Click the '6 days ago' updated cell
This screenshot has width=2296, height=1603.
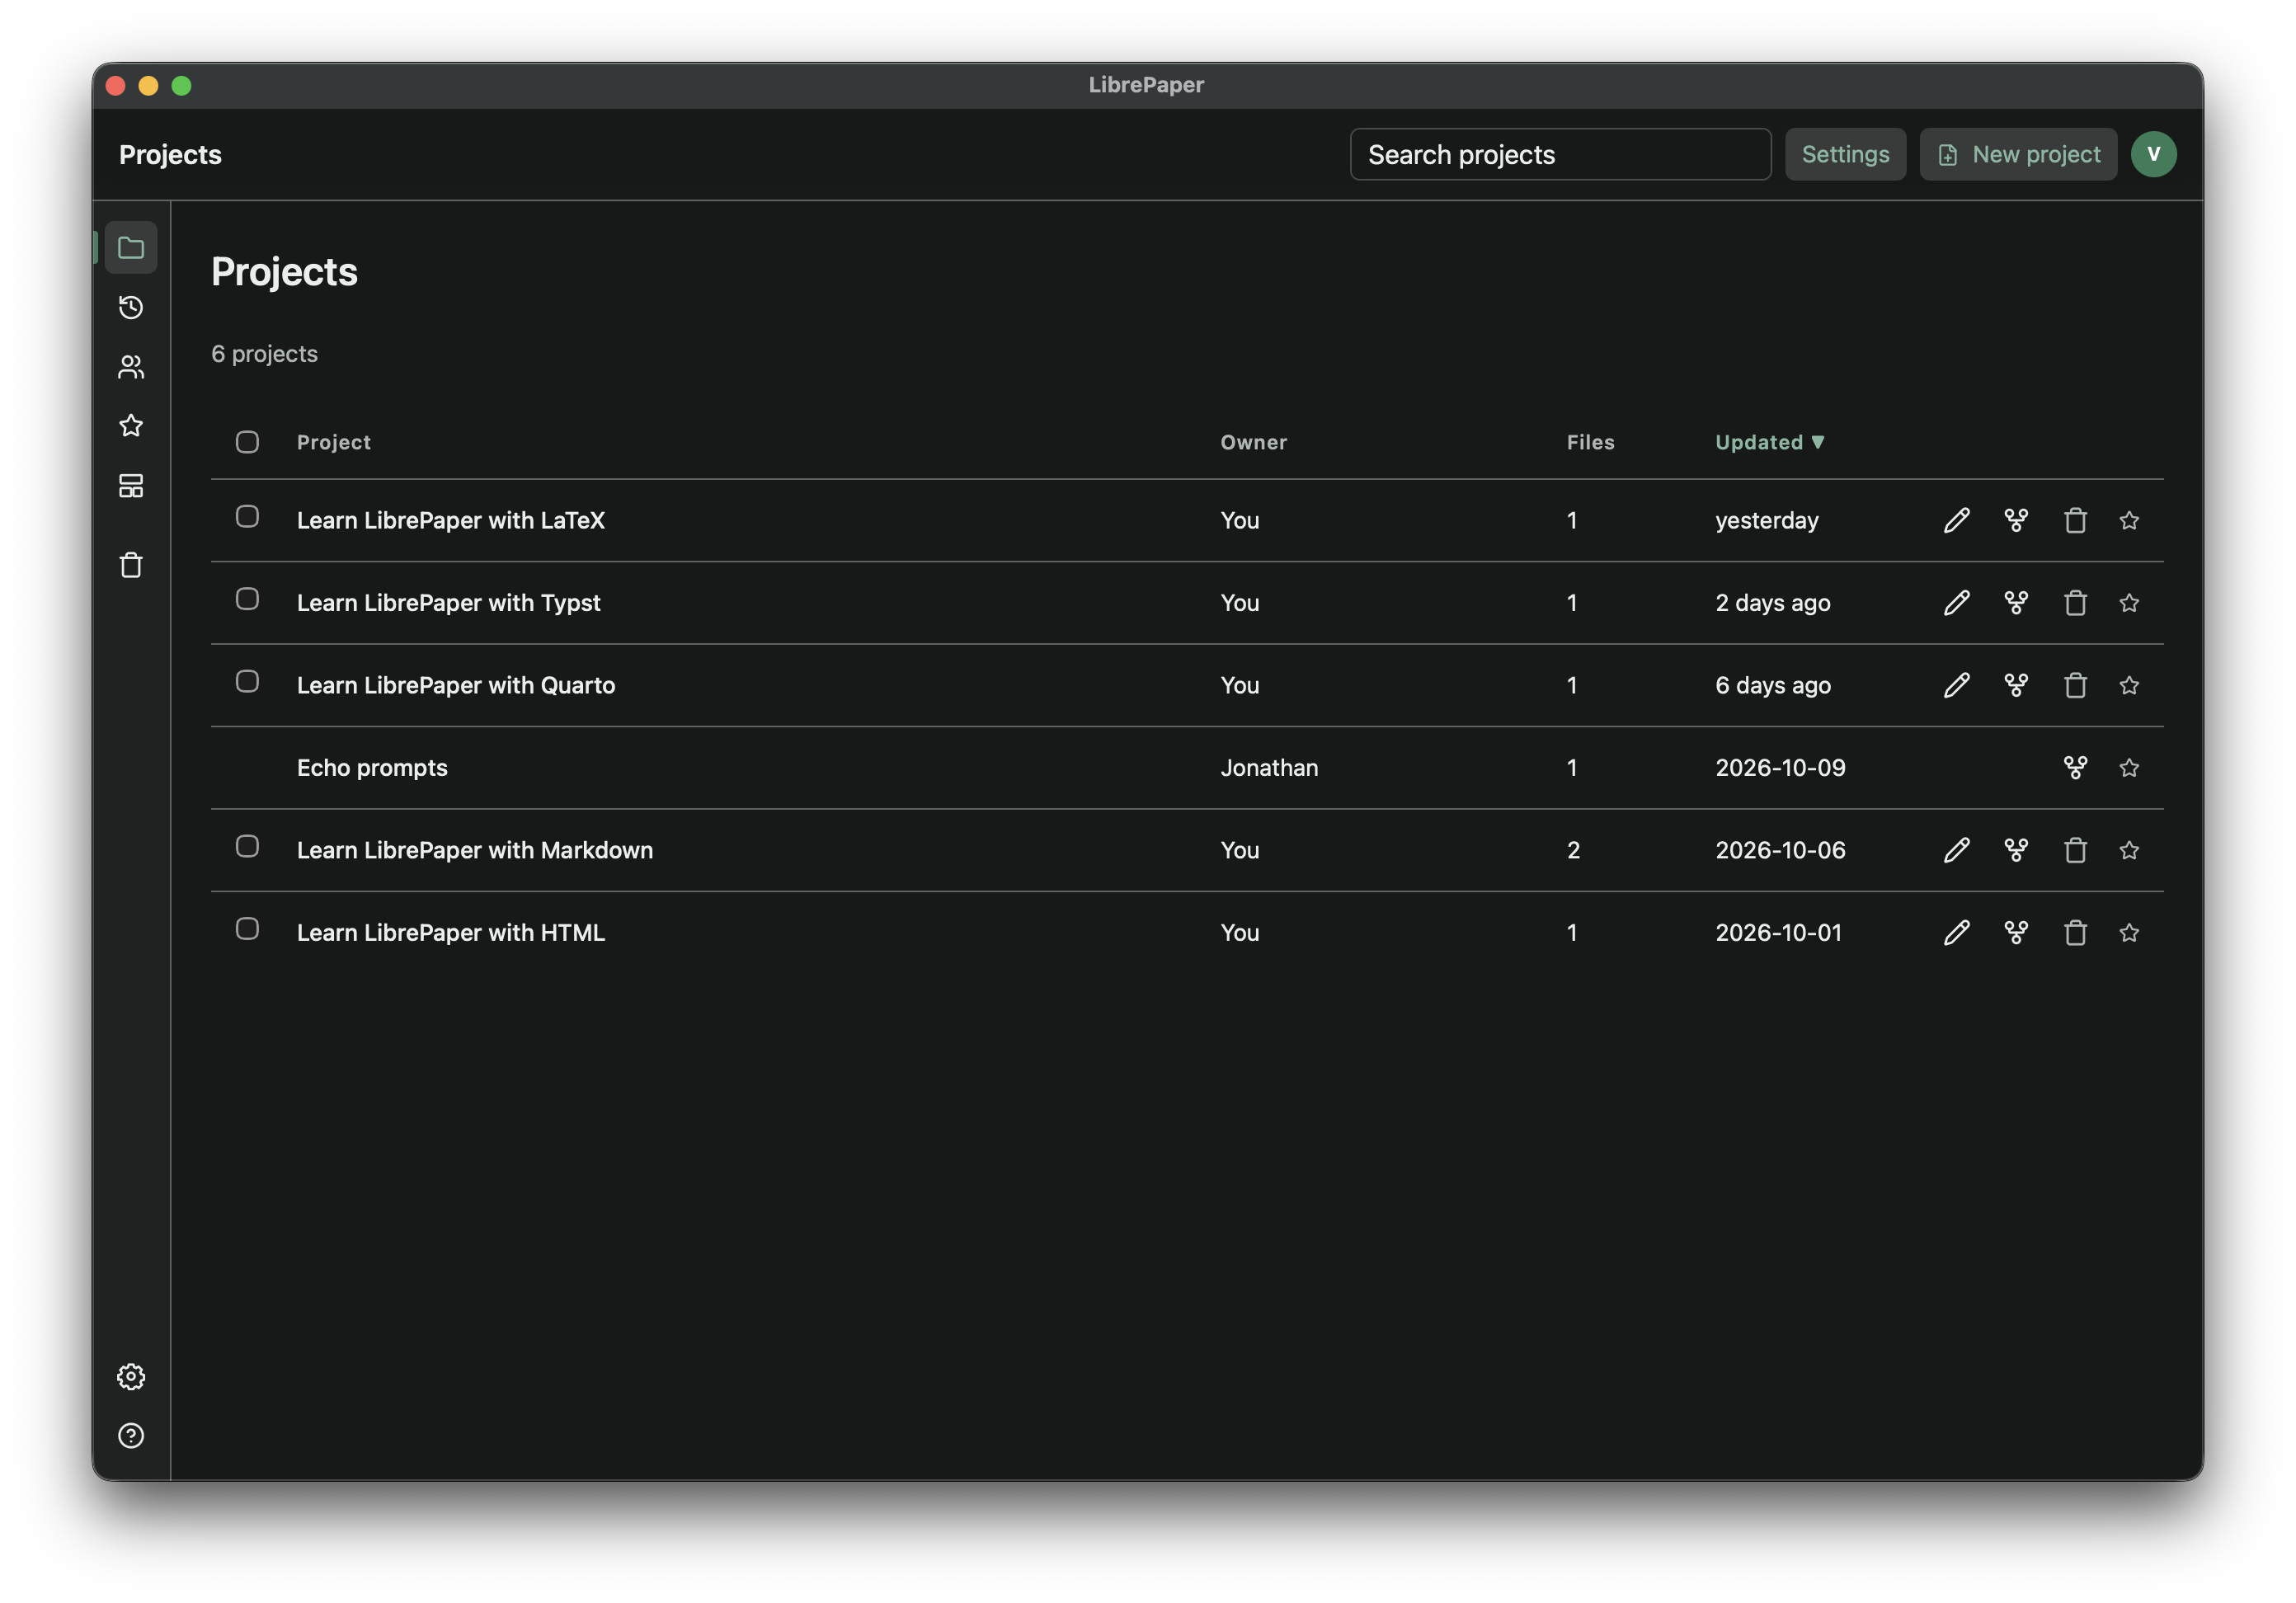pyautogui.click(x=1772, y=685)
